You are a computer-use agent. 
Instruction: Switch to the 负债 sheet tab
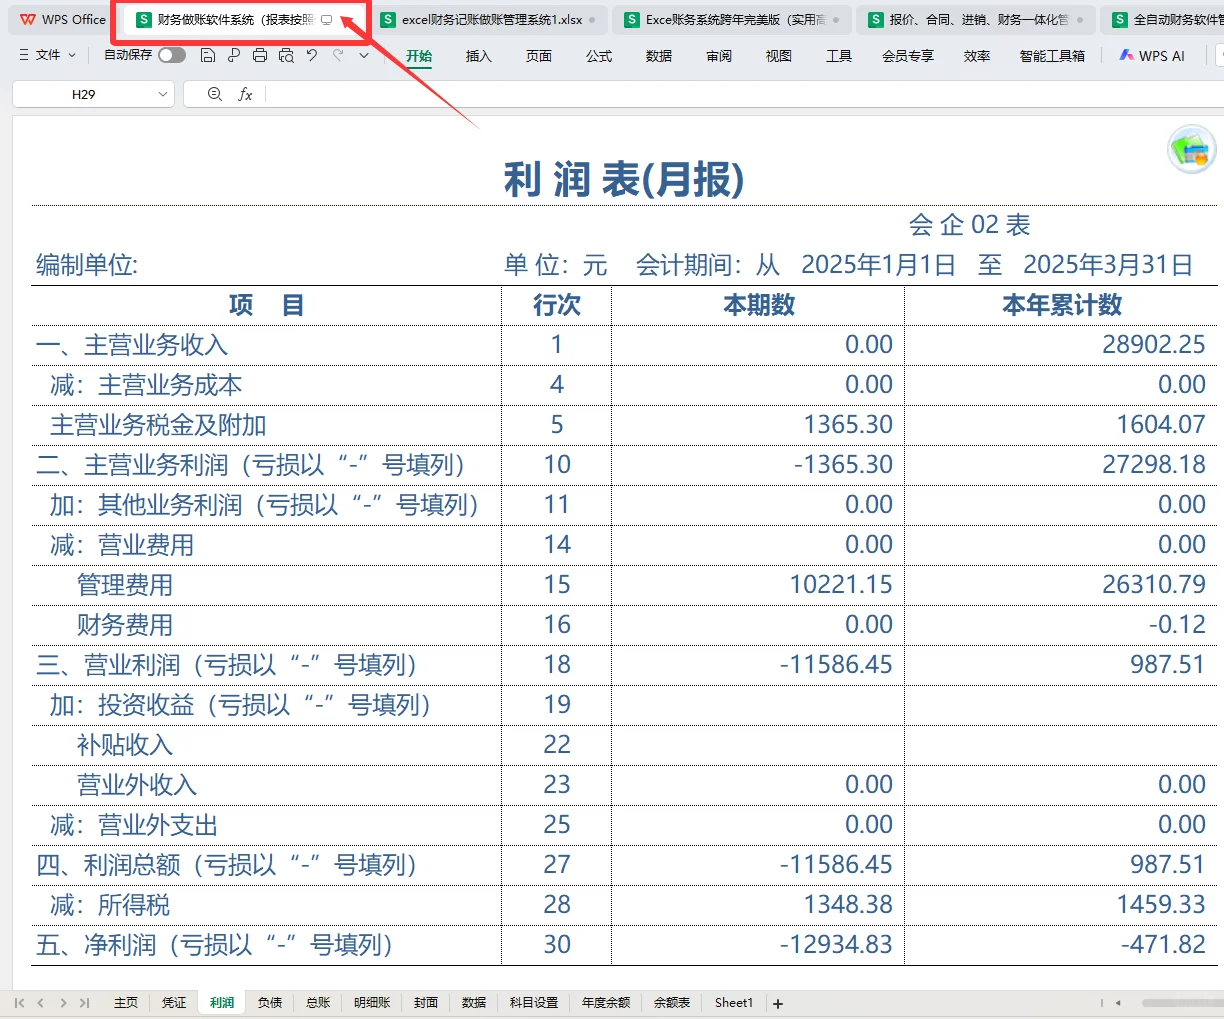[269, 1002]
